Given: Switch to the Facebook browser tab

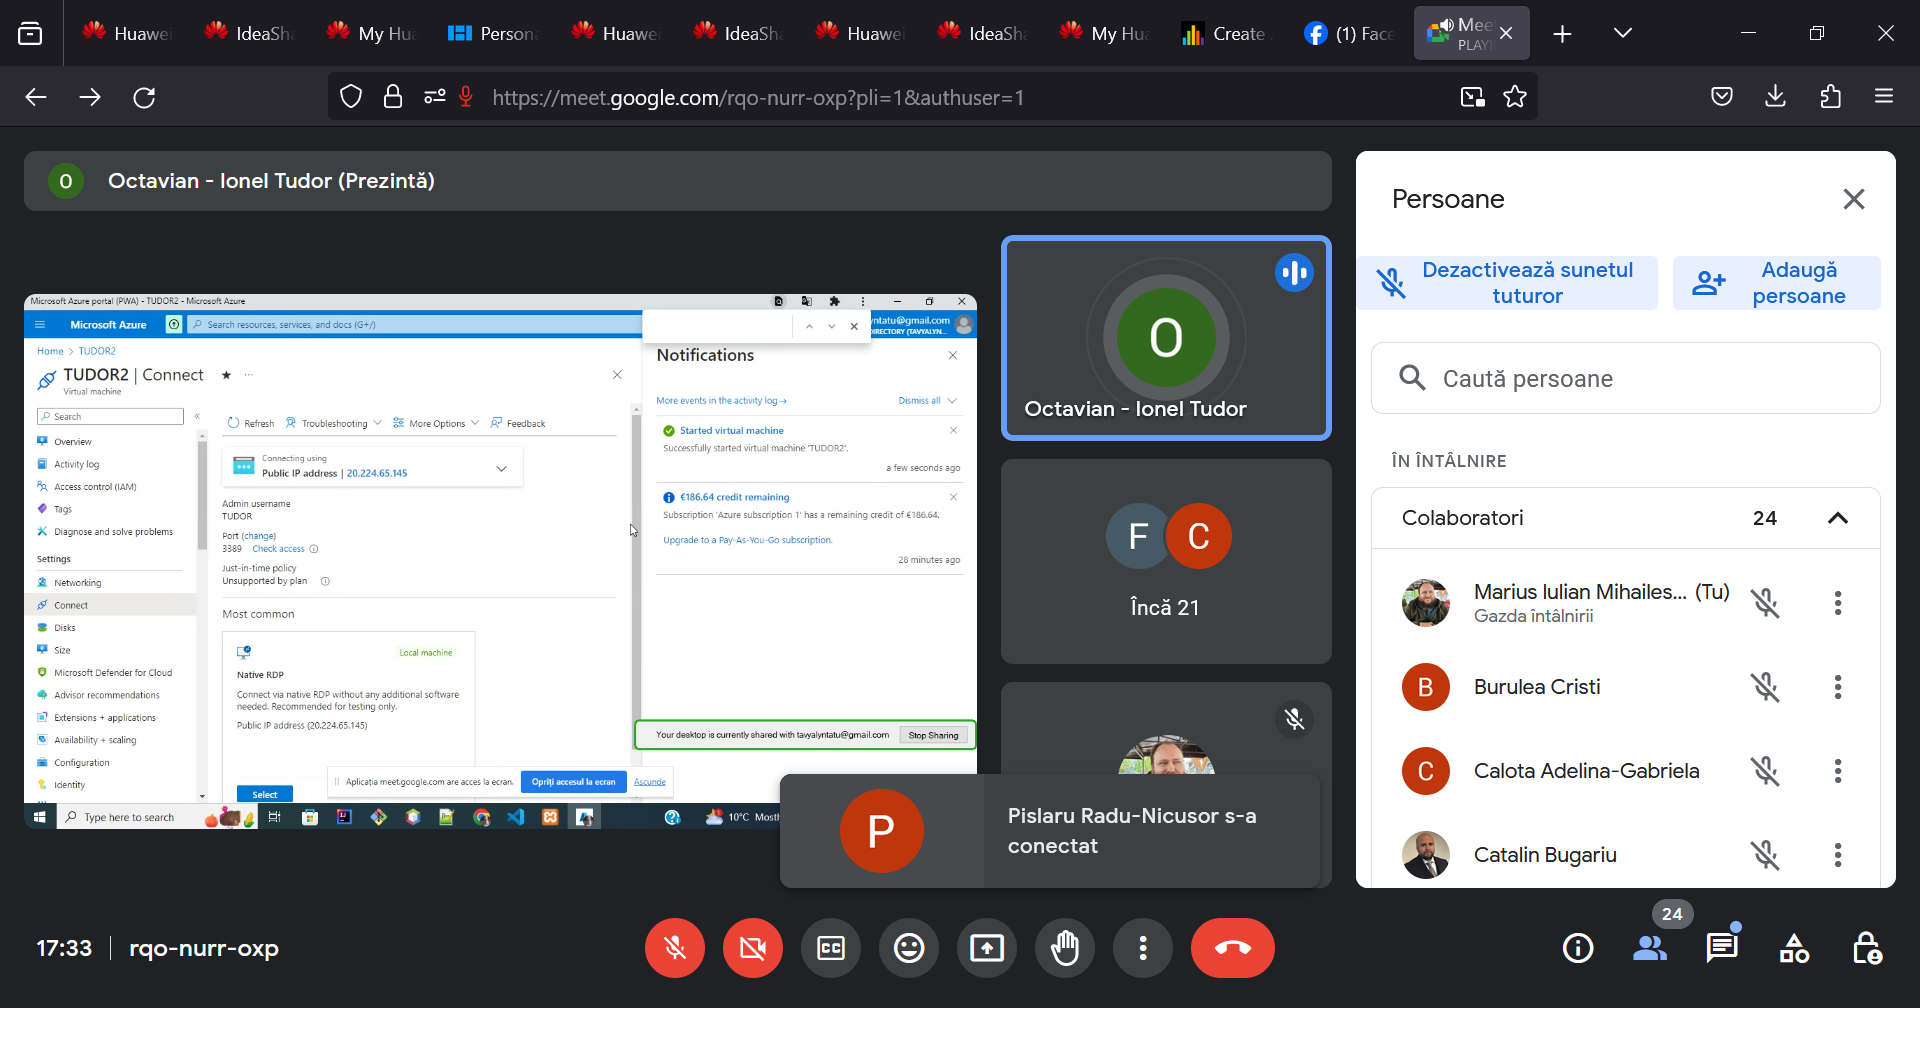Looking at the screenshot, I should point(1350,34).
